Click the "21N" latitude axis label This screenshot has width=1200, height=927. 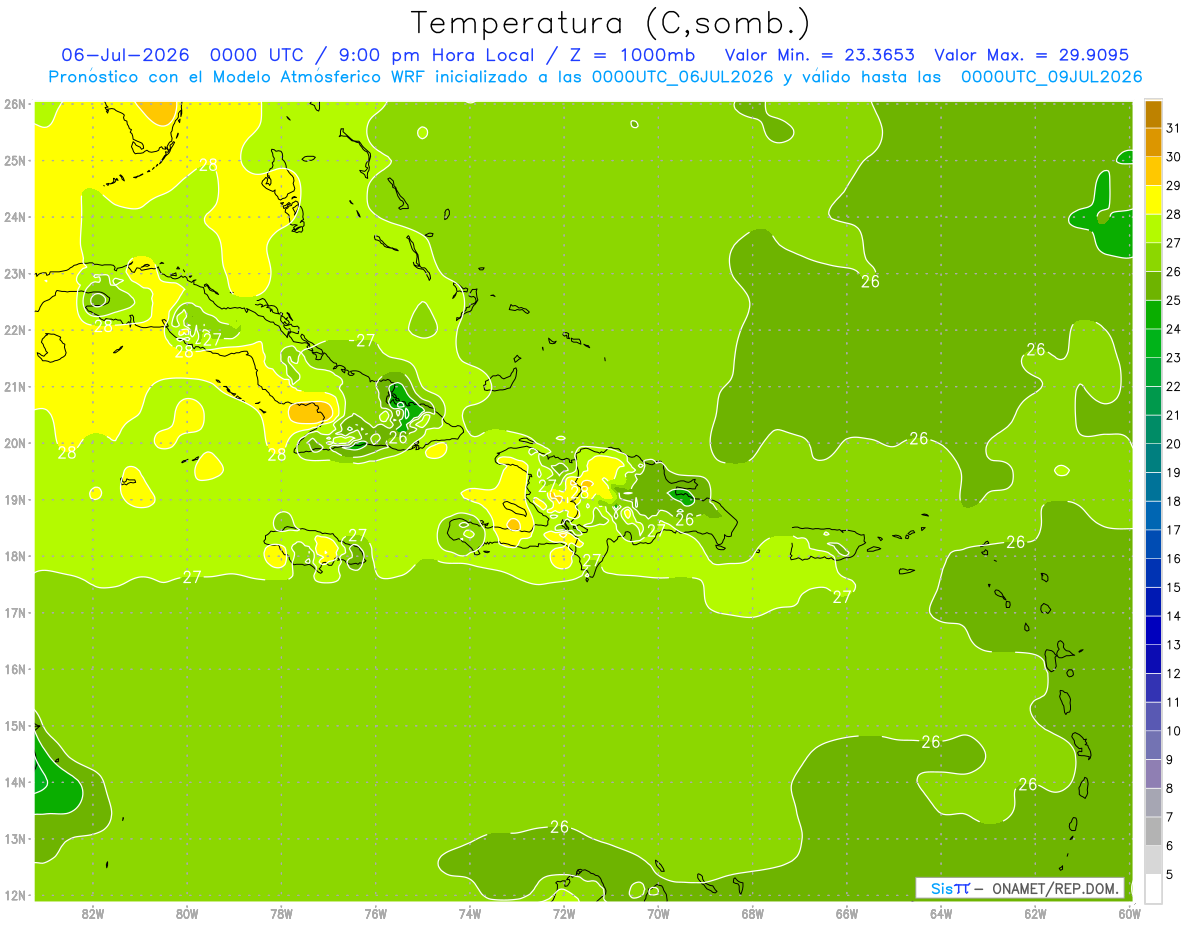[14, 386]
